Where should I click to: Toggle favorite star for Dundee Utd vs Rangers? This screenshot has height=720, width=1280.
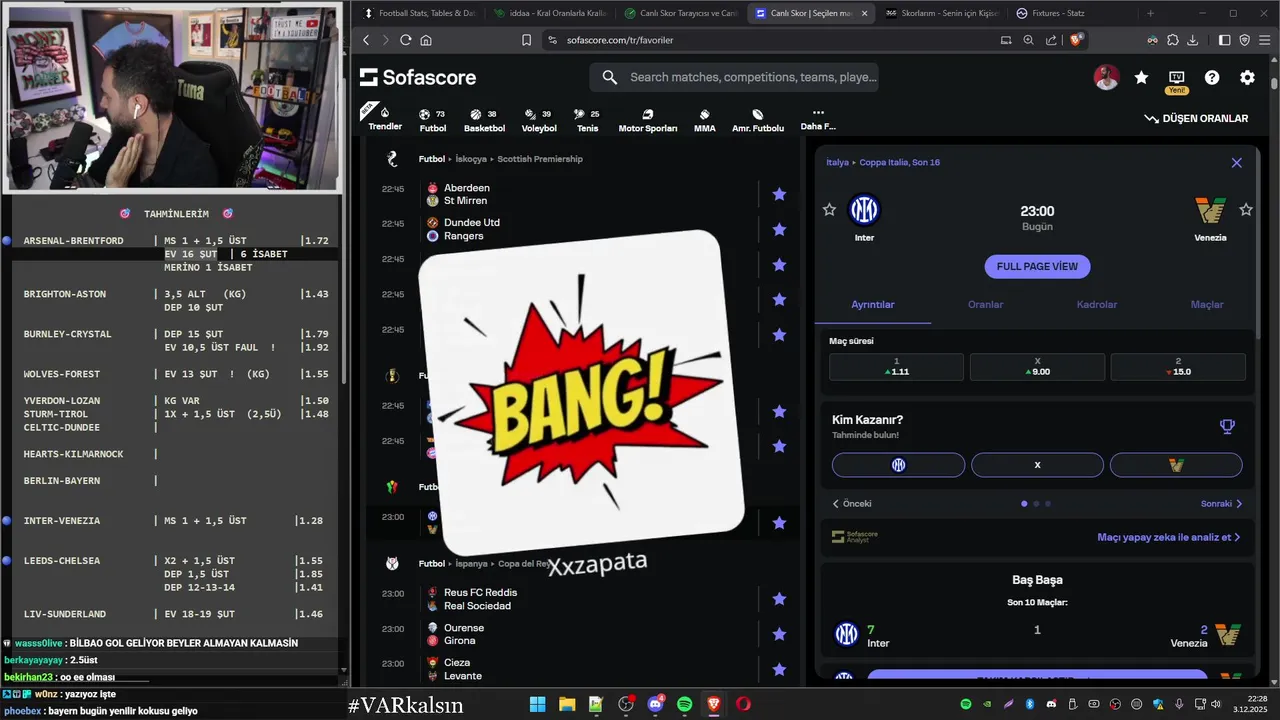point(779,229)
